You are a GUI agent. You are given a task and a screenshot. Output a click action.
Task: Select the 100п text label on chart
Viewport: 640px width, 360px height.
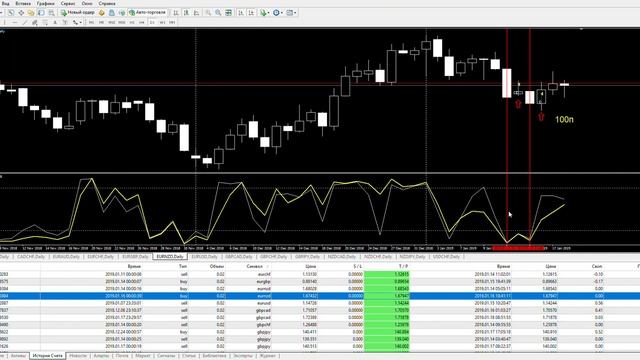pos(564,120)
